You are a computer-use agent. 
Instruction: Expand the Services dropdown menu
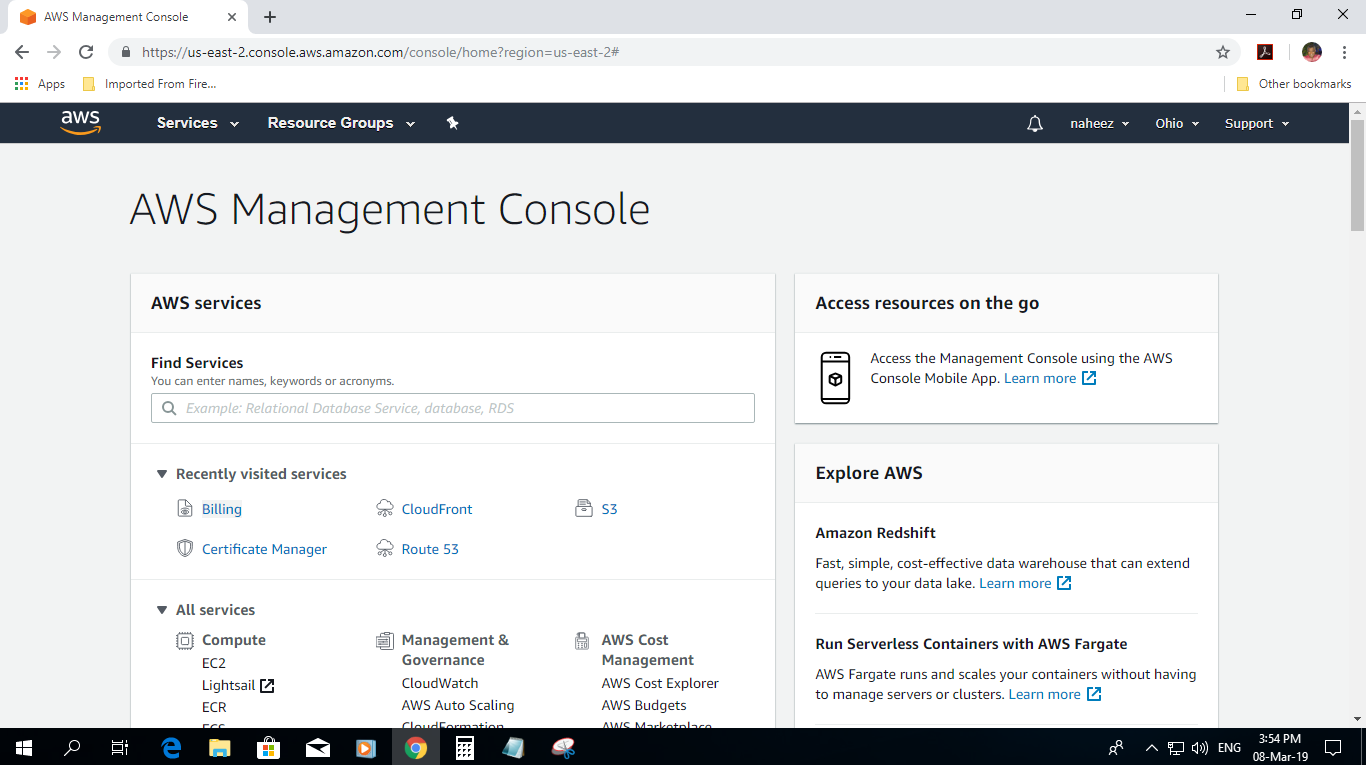(x=198, y=123)
